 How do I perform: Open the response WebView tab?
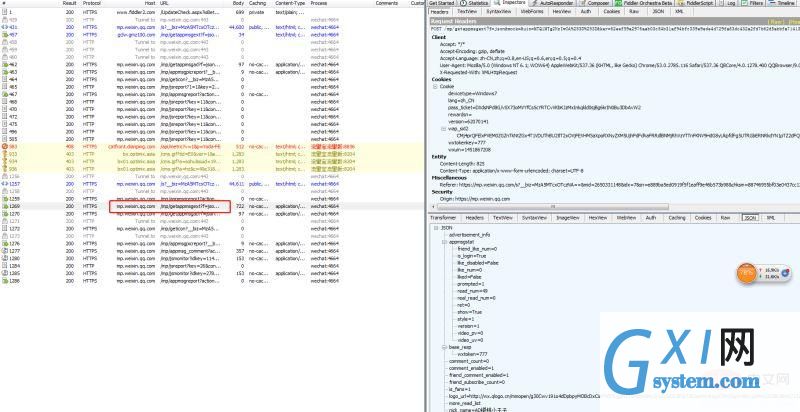click(x=626, y=218)
